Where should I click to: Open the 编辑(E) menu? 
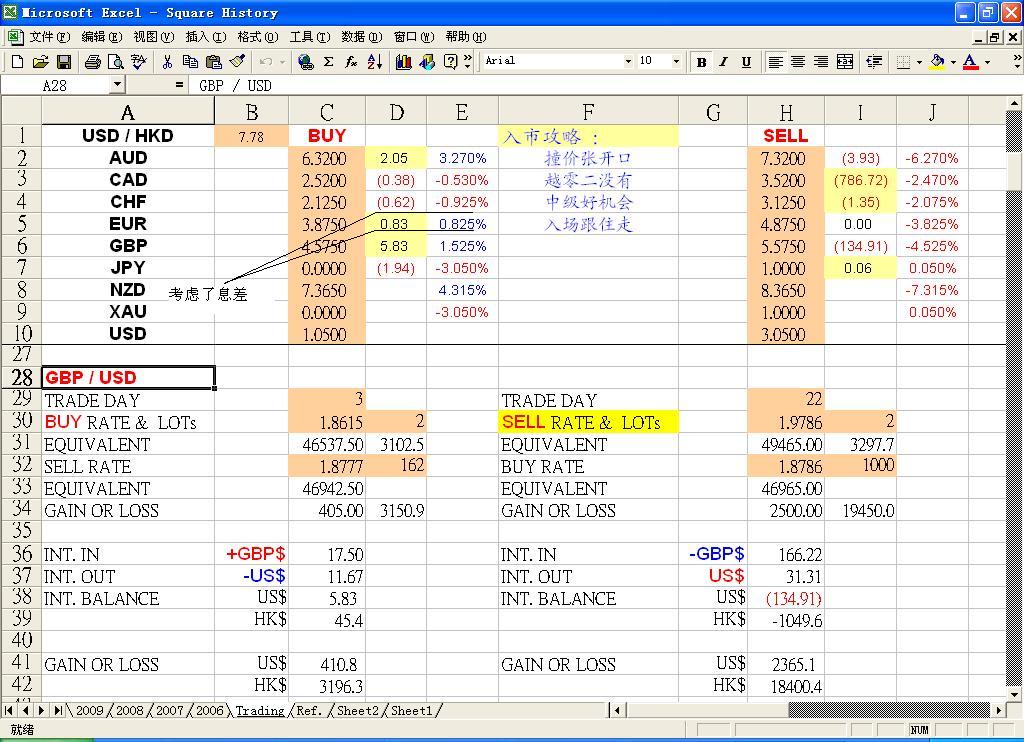[101, 37]
